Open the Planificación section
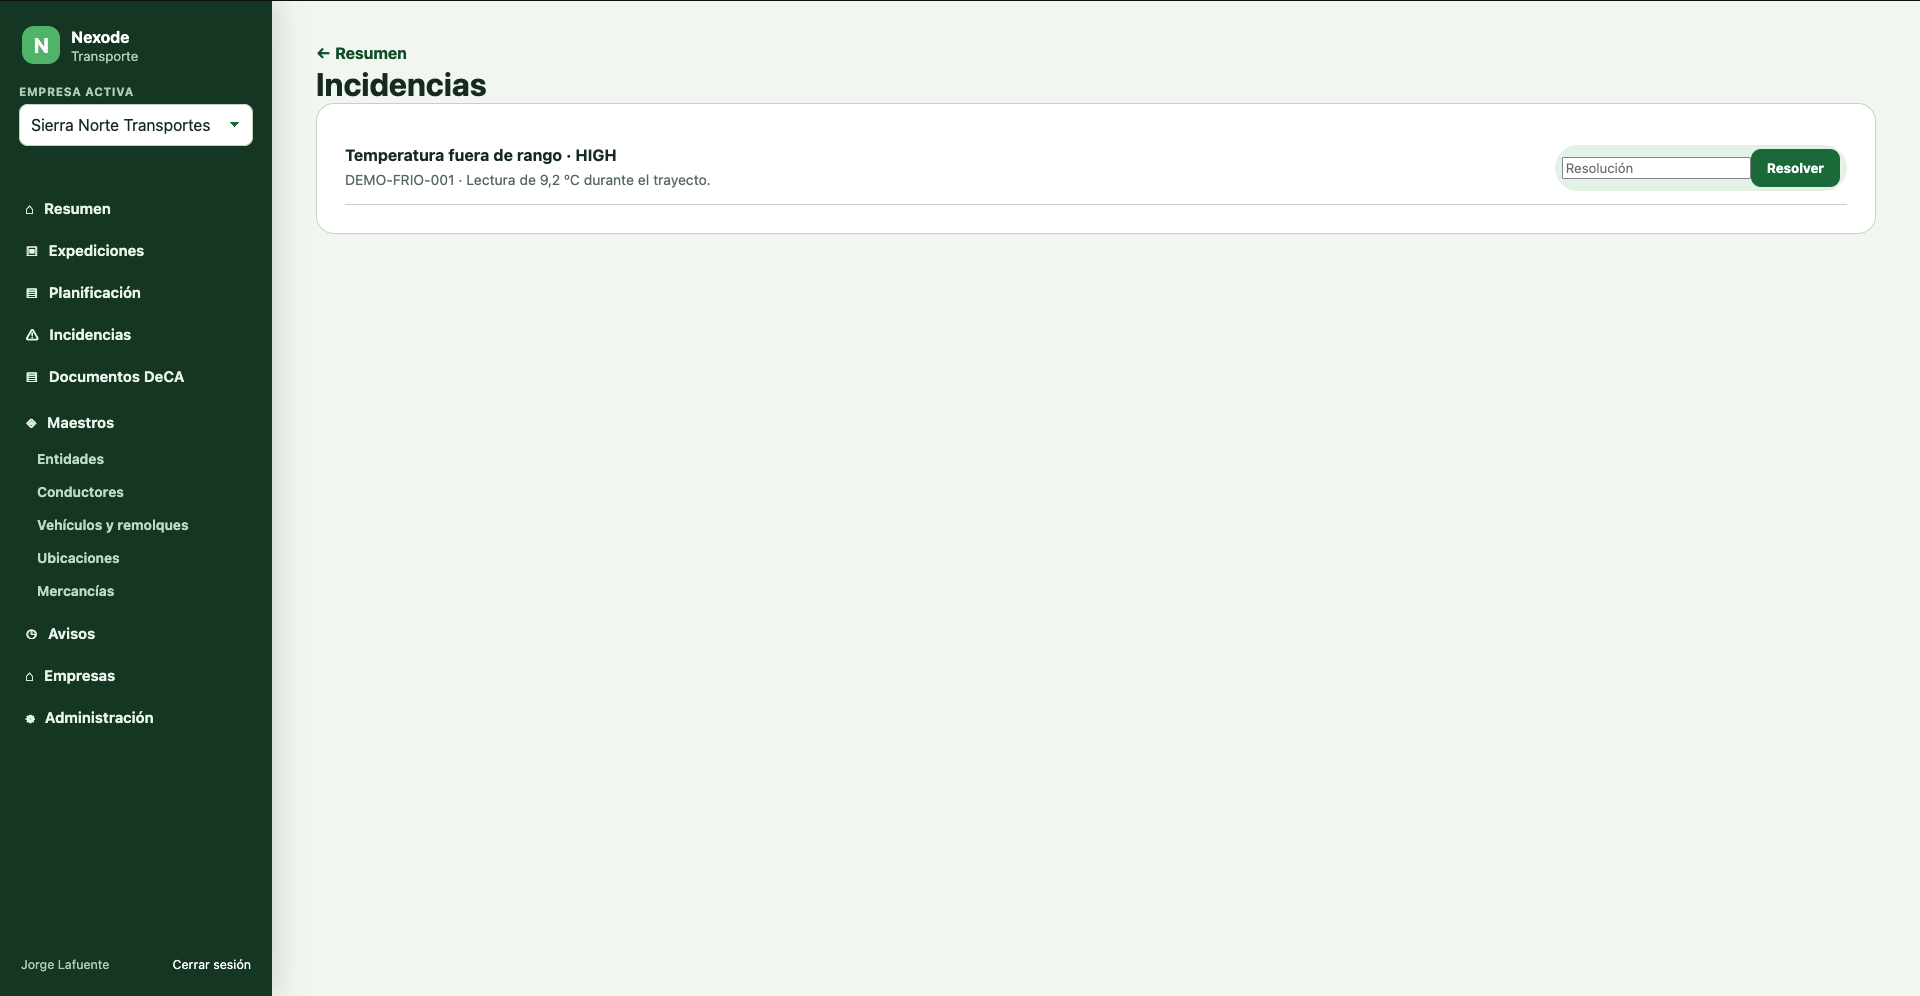 (95, 293)
